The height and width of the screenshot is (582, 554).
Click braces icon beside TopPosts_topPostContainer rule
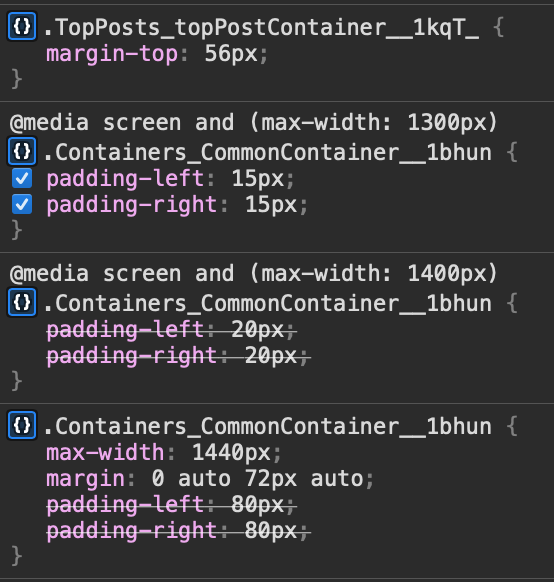coord(22,26)
